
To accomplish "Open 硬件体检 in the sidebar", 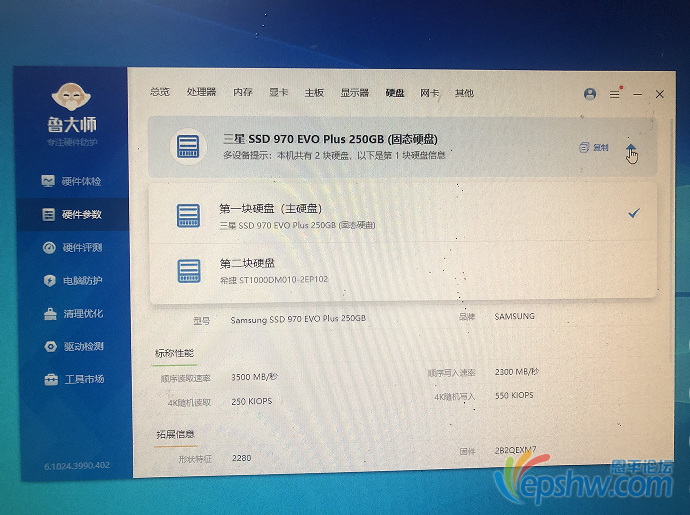I will tap(71, 181).
